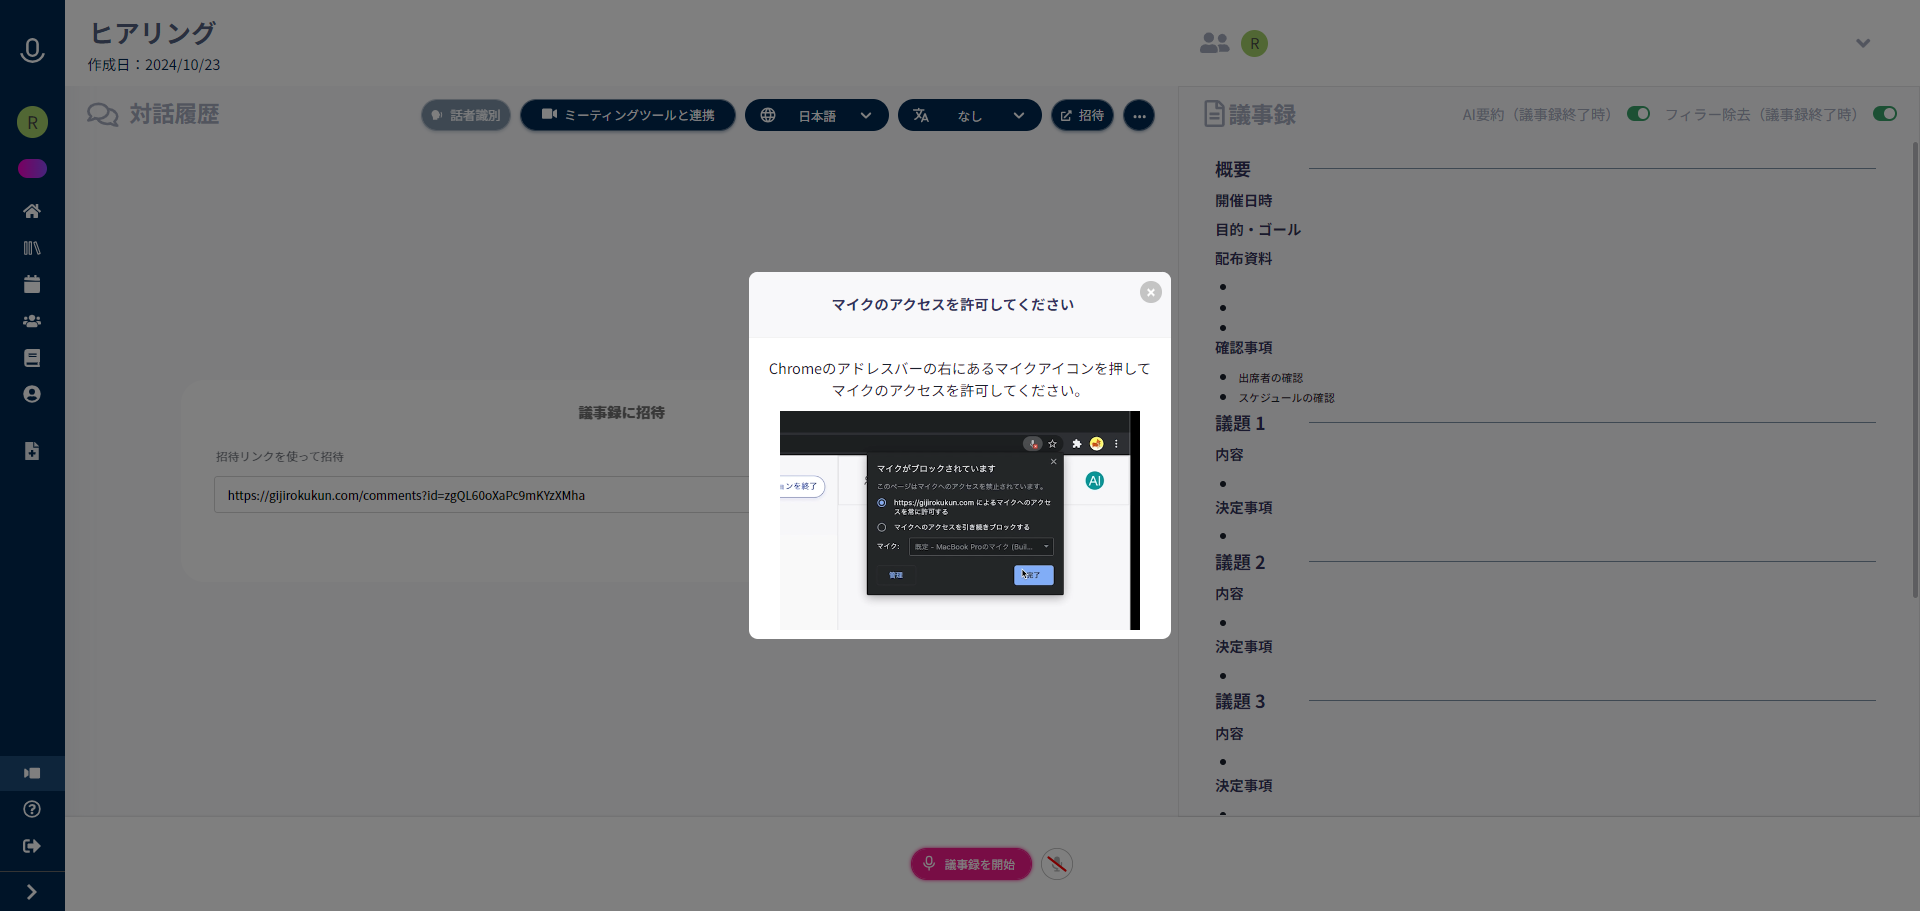
Task: Open the calendar icon in sidebar
Action: pos(32,285)
